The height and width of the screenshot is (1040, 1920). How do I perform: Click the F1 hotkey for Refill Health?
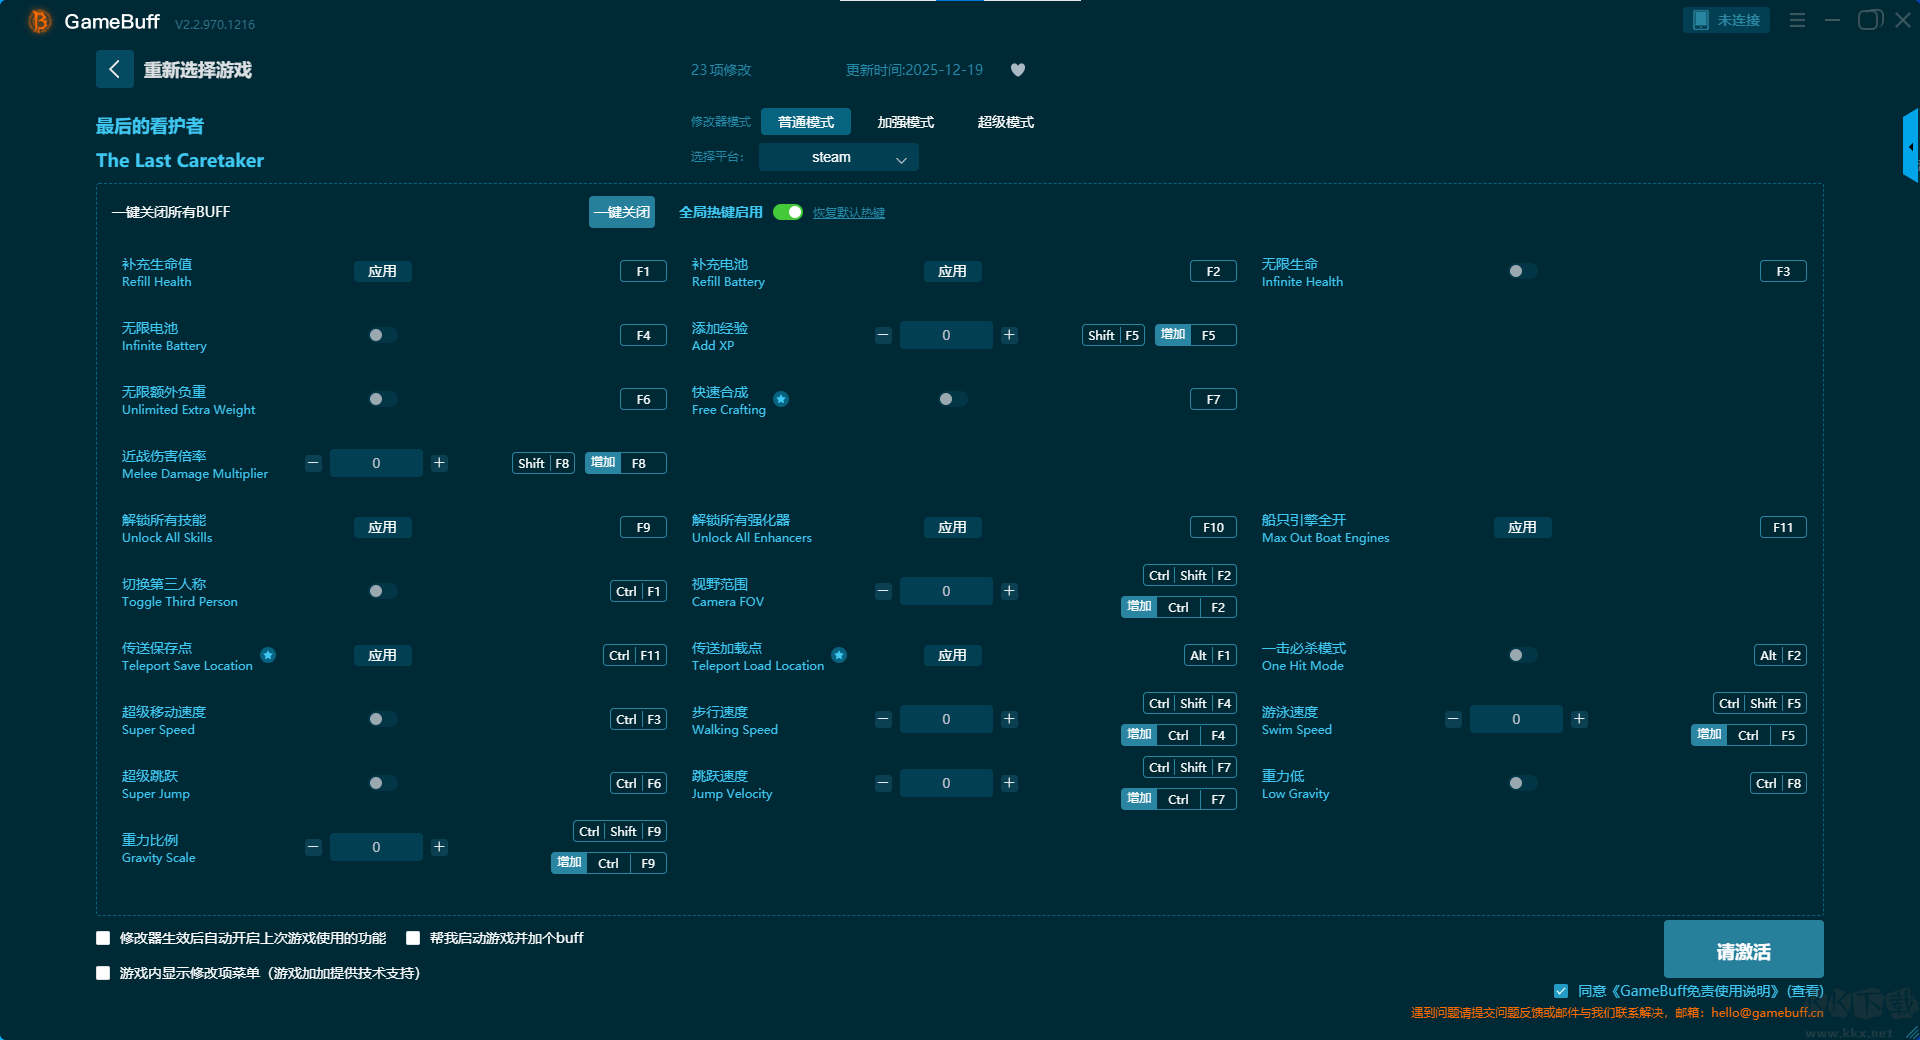643,271
